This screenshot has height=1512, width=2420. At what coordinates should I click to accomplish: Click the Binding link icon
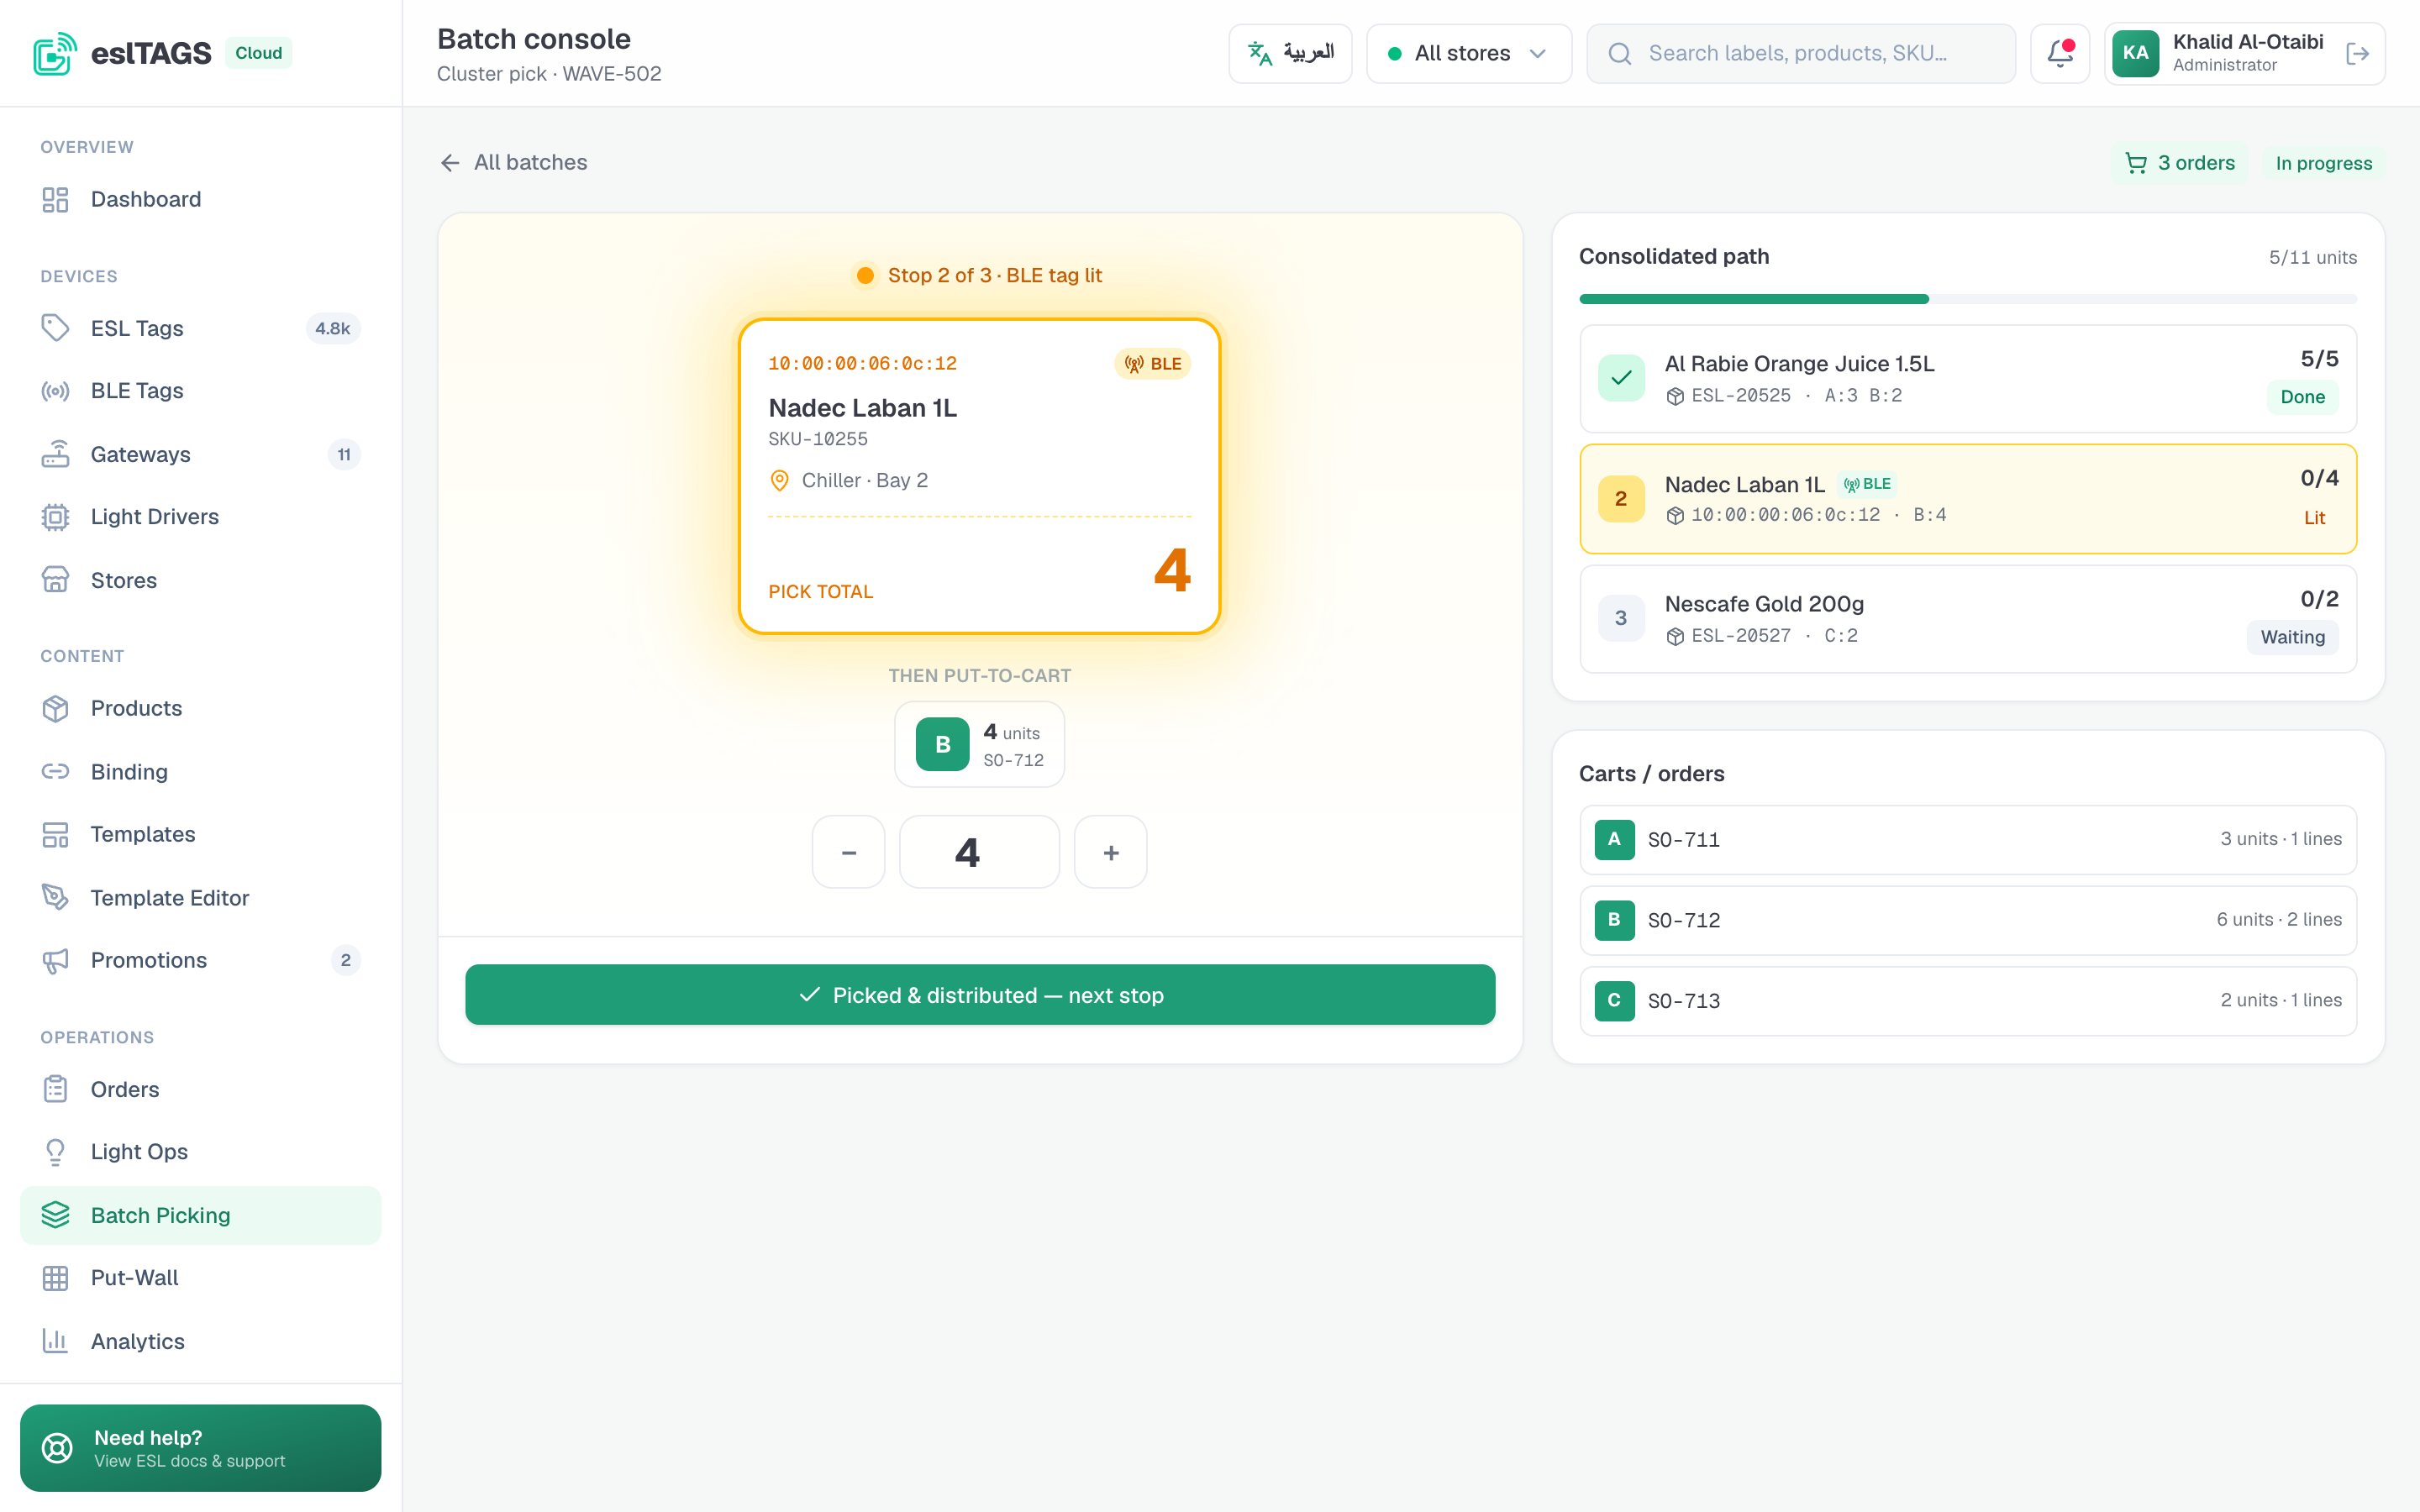(x=55, y=771)
